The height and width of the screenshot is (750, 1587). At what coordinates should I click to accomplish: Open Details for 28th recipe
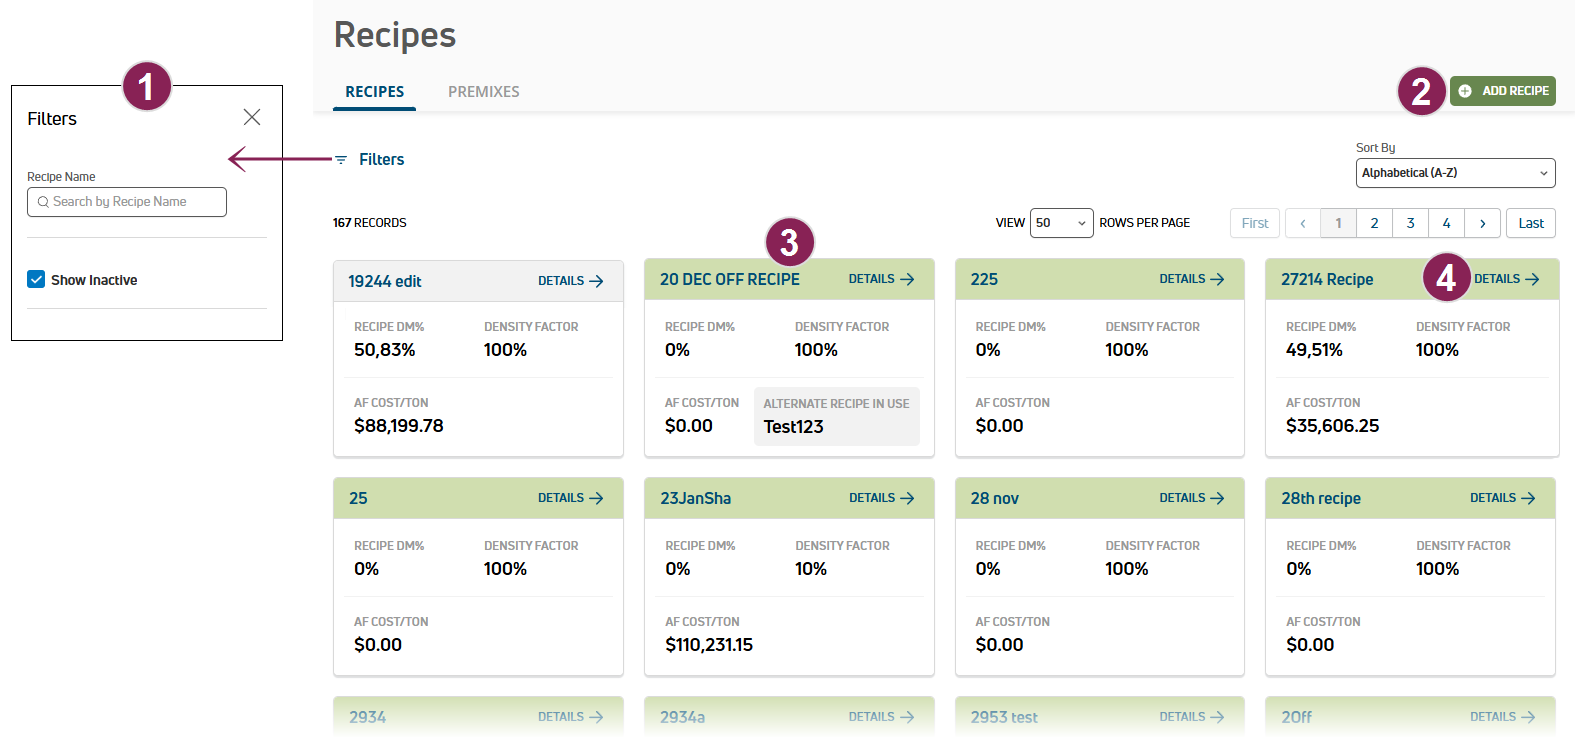(x=1502, y=498)
